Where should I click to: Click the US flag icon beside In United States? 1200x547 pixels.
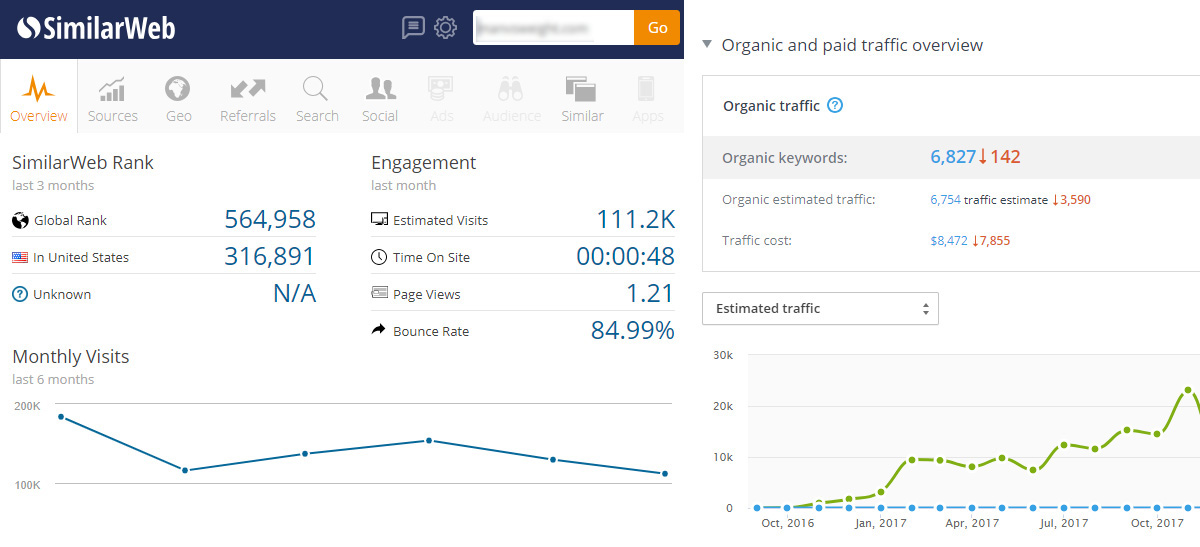coord(19,257)
